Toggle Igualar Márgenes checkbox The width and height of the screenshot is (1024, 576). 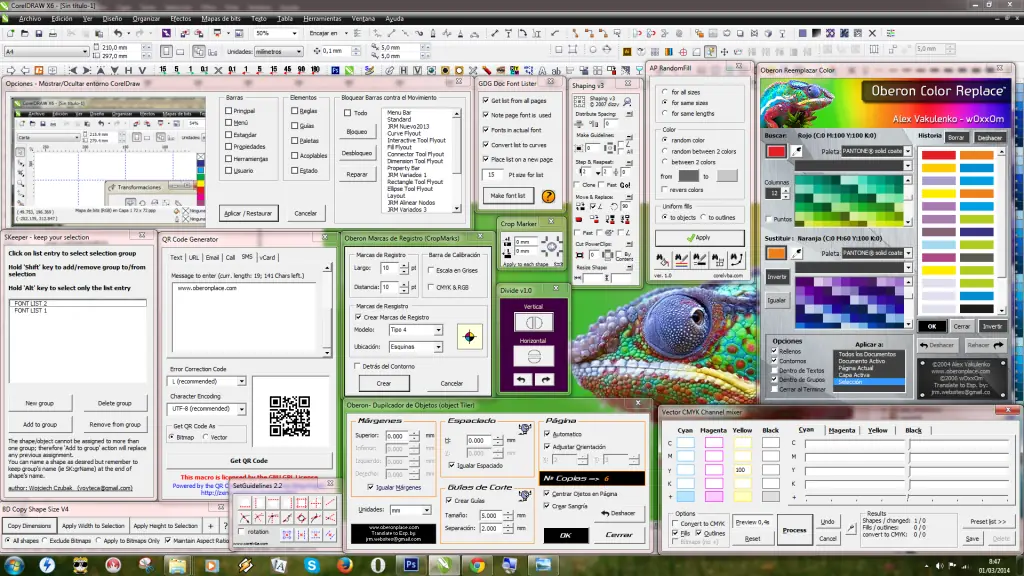tap(370, 487)
